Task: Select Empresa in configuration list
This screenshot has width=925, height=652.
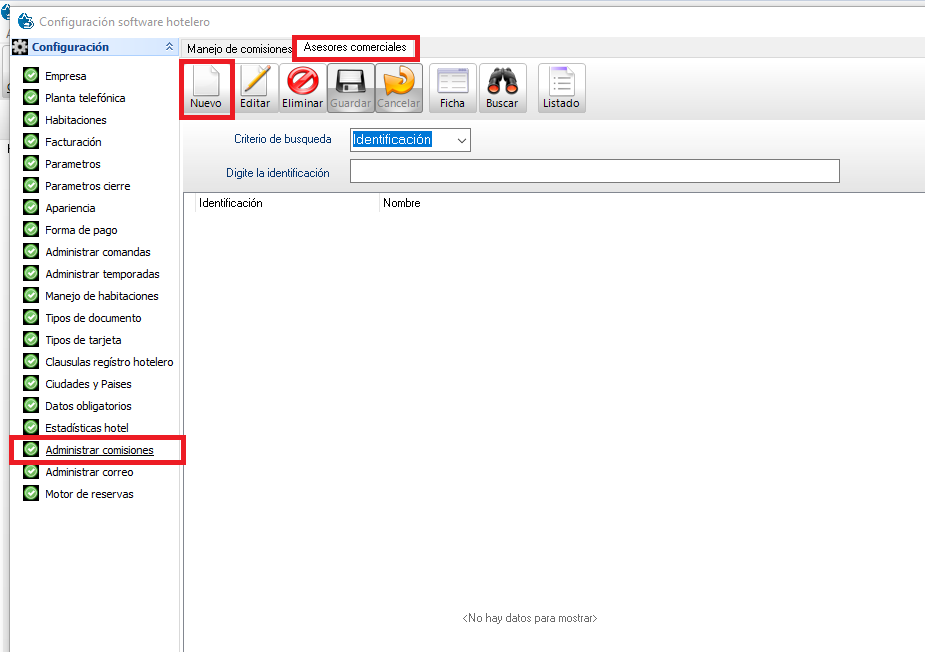Action: point(65,76)
